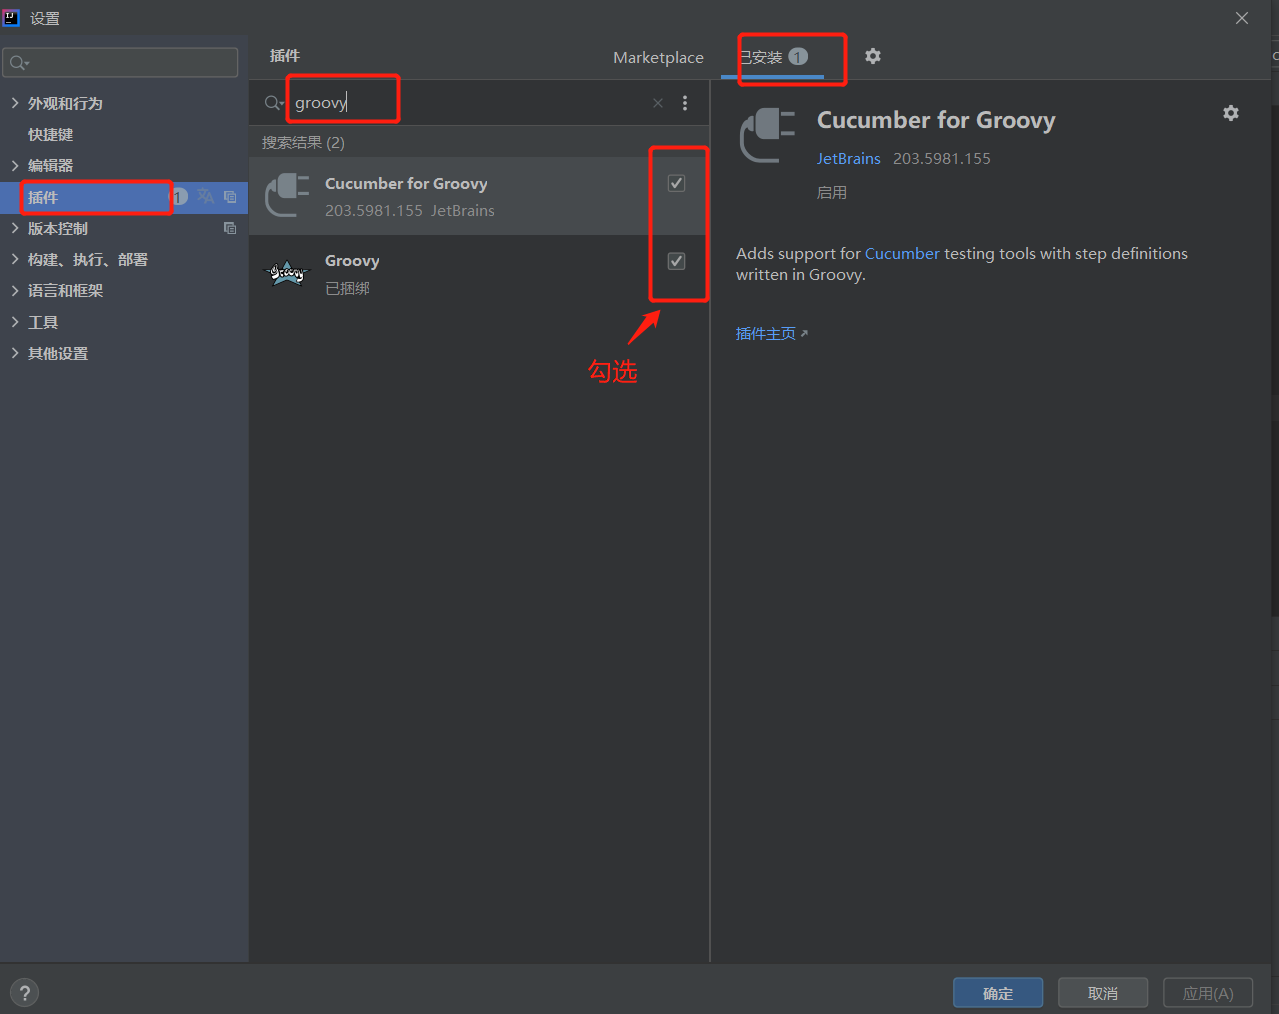Expand the 构建、执行、部署 group
The width and height of the screenshot is (1279, 1014).
pyautogui.click(x=14, y=259)
